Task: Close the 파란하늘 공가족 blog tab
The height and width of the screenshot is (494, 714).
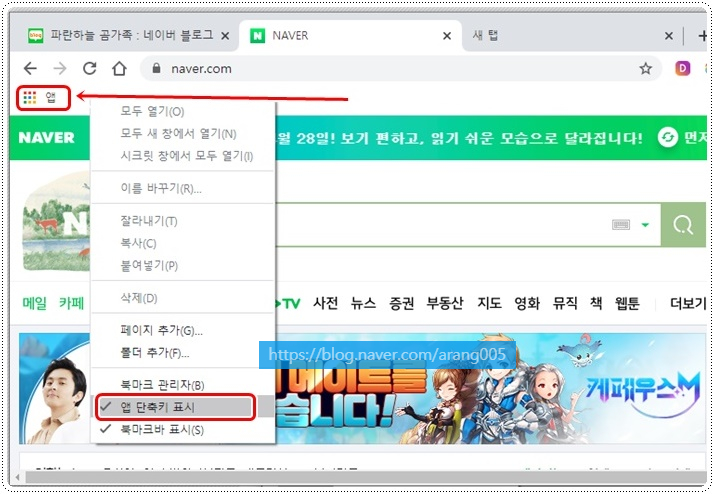Action: pyautogui.click(x=225, y=36)
